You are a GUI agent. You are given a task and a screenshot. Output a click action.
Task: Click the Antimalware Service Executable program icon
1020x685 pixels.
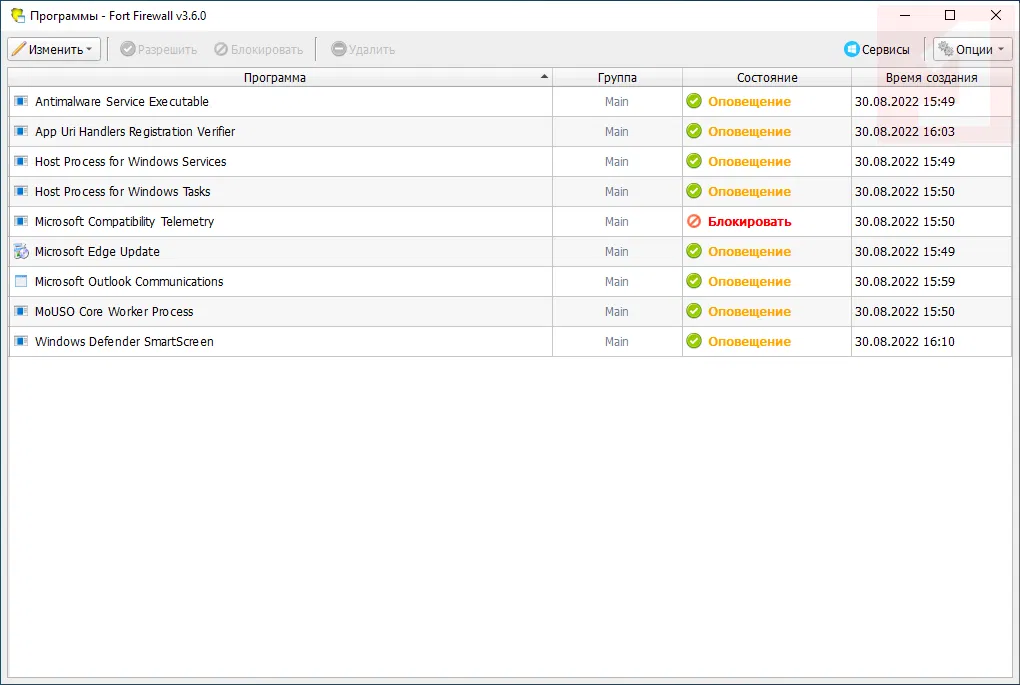coord(21,101)
